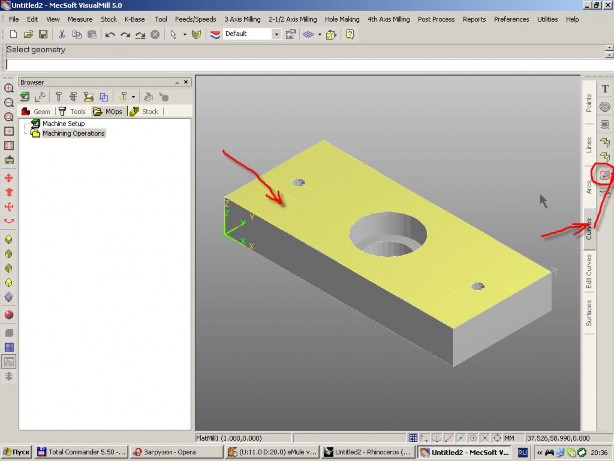Switch to Rhinoceros window in taskbar
The width and height of the screenshot is (614, 461).
(367, 452)
